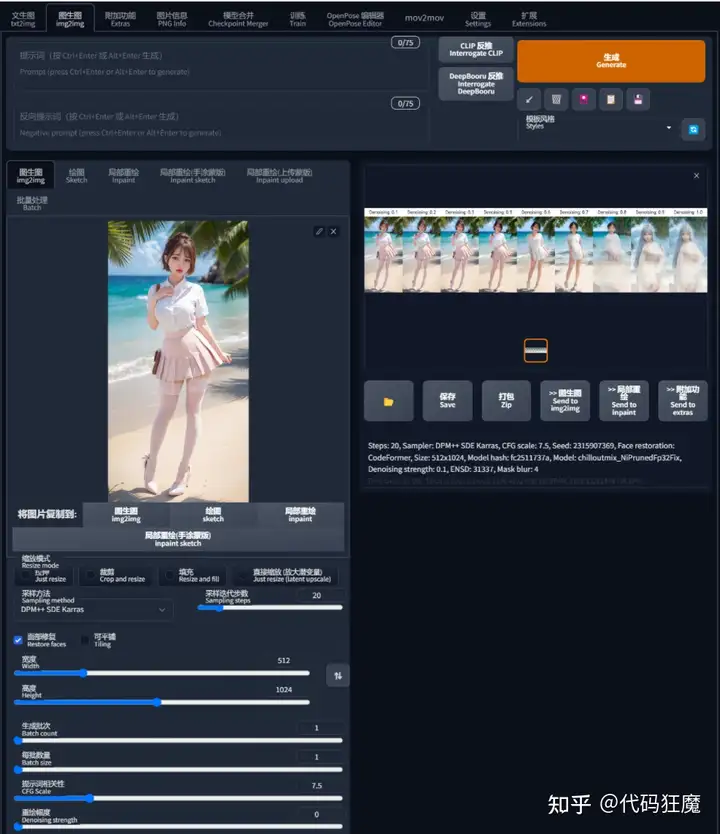Screen dimensions: 720x834
Task: Click the Sampling steps value box
Action: pyautogui.click(x=317, y=595)
